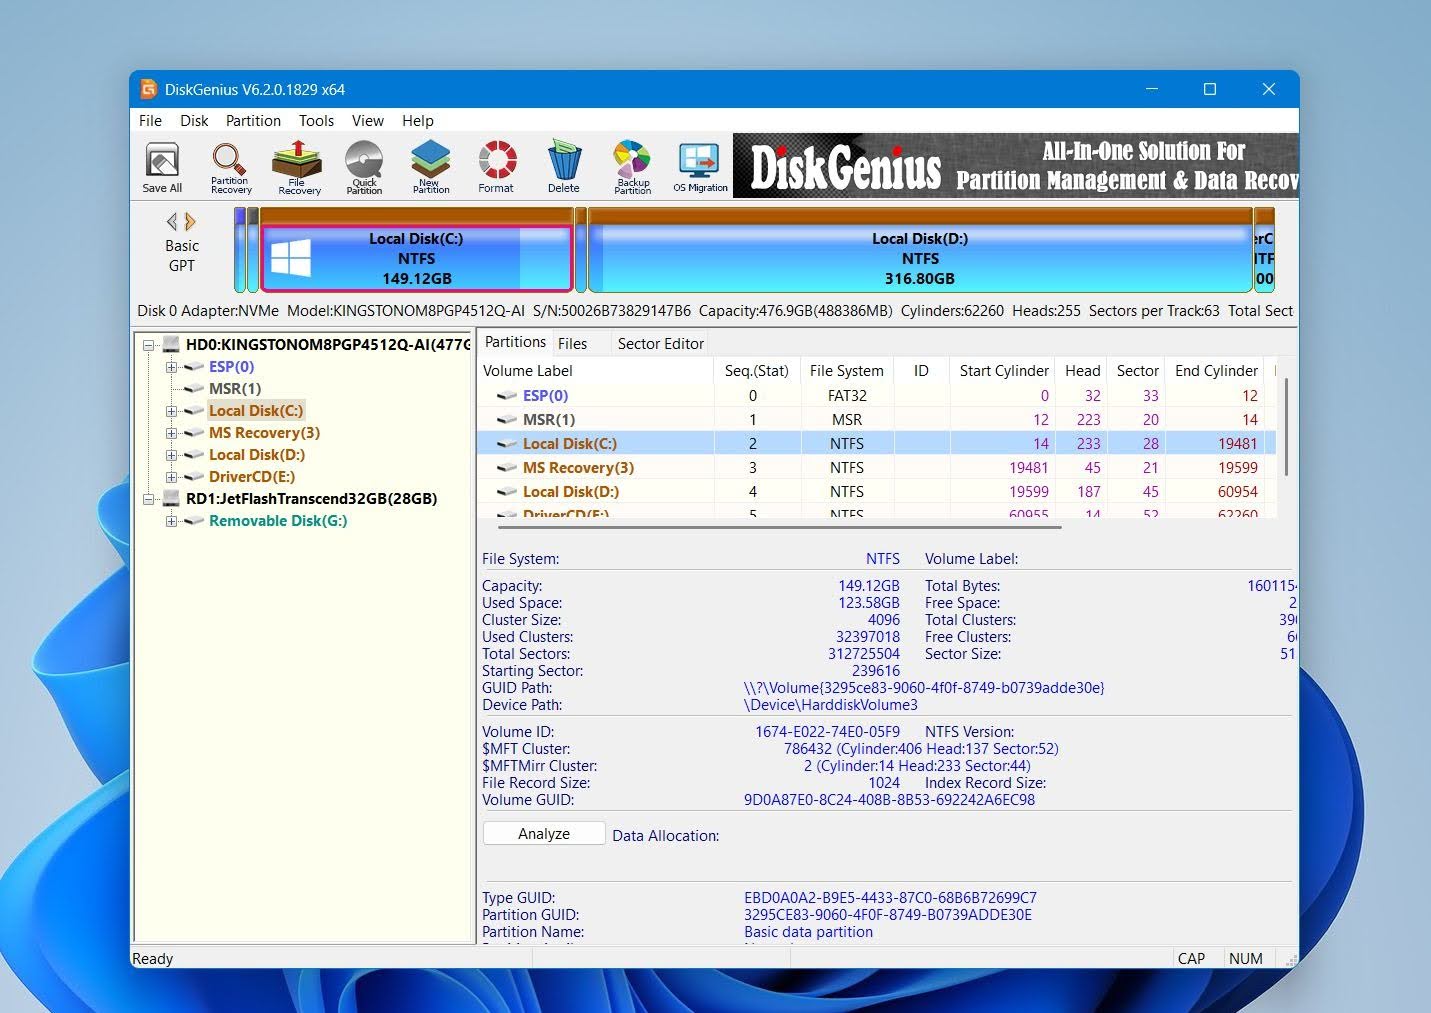Launch File Recovery tool
Viewport: 1431px width, 1013px height.
297,166
